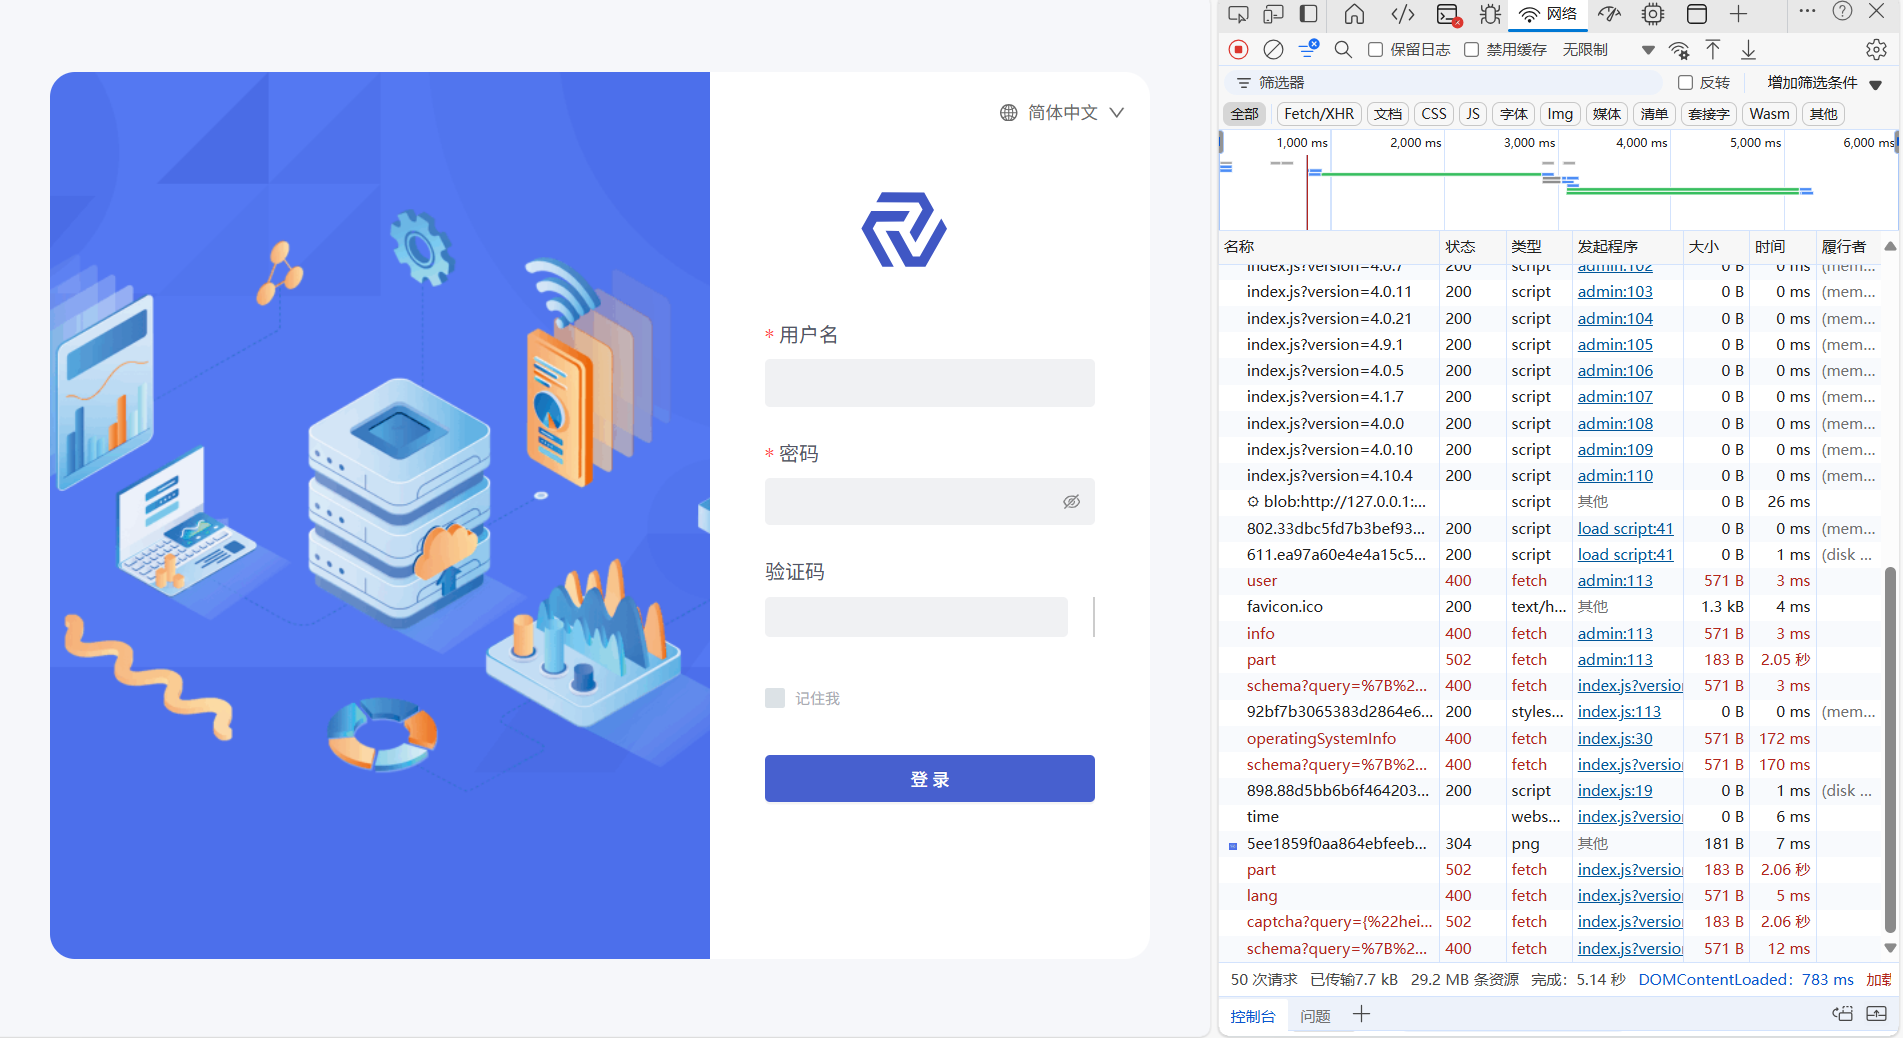Open the 控制台 drawer tab
This screenshot has height=1038, width=1903.
tap(1253, 1016)
